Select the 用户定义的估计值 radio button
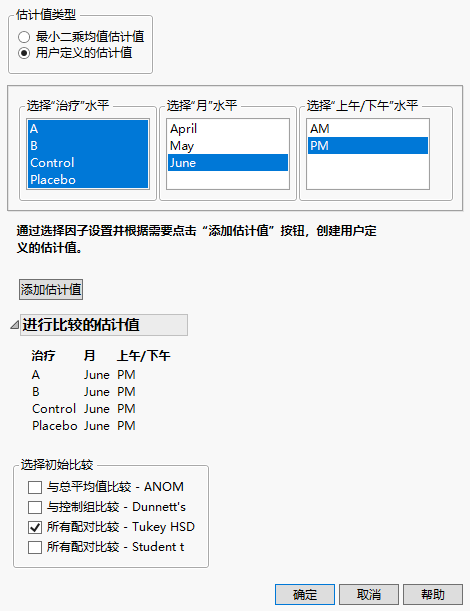Viewport: 470px width, 611px height. point(24,53)
